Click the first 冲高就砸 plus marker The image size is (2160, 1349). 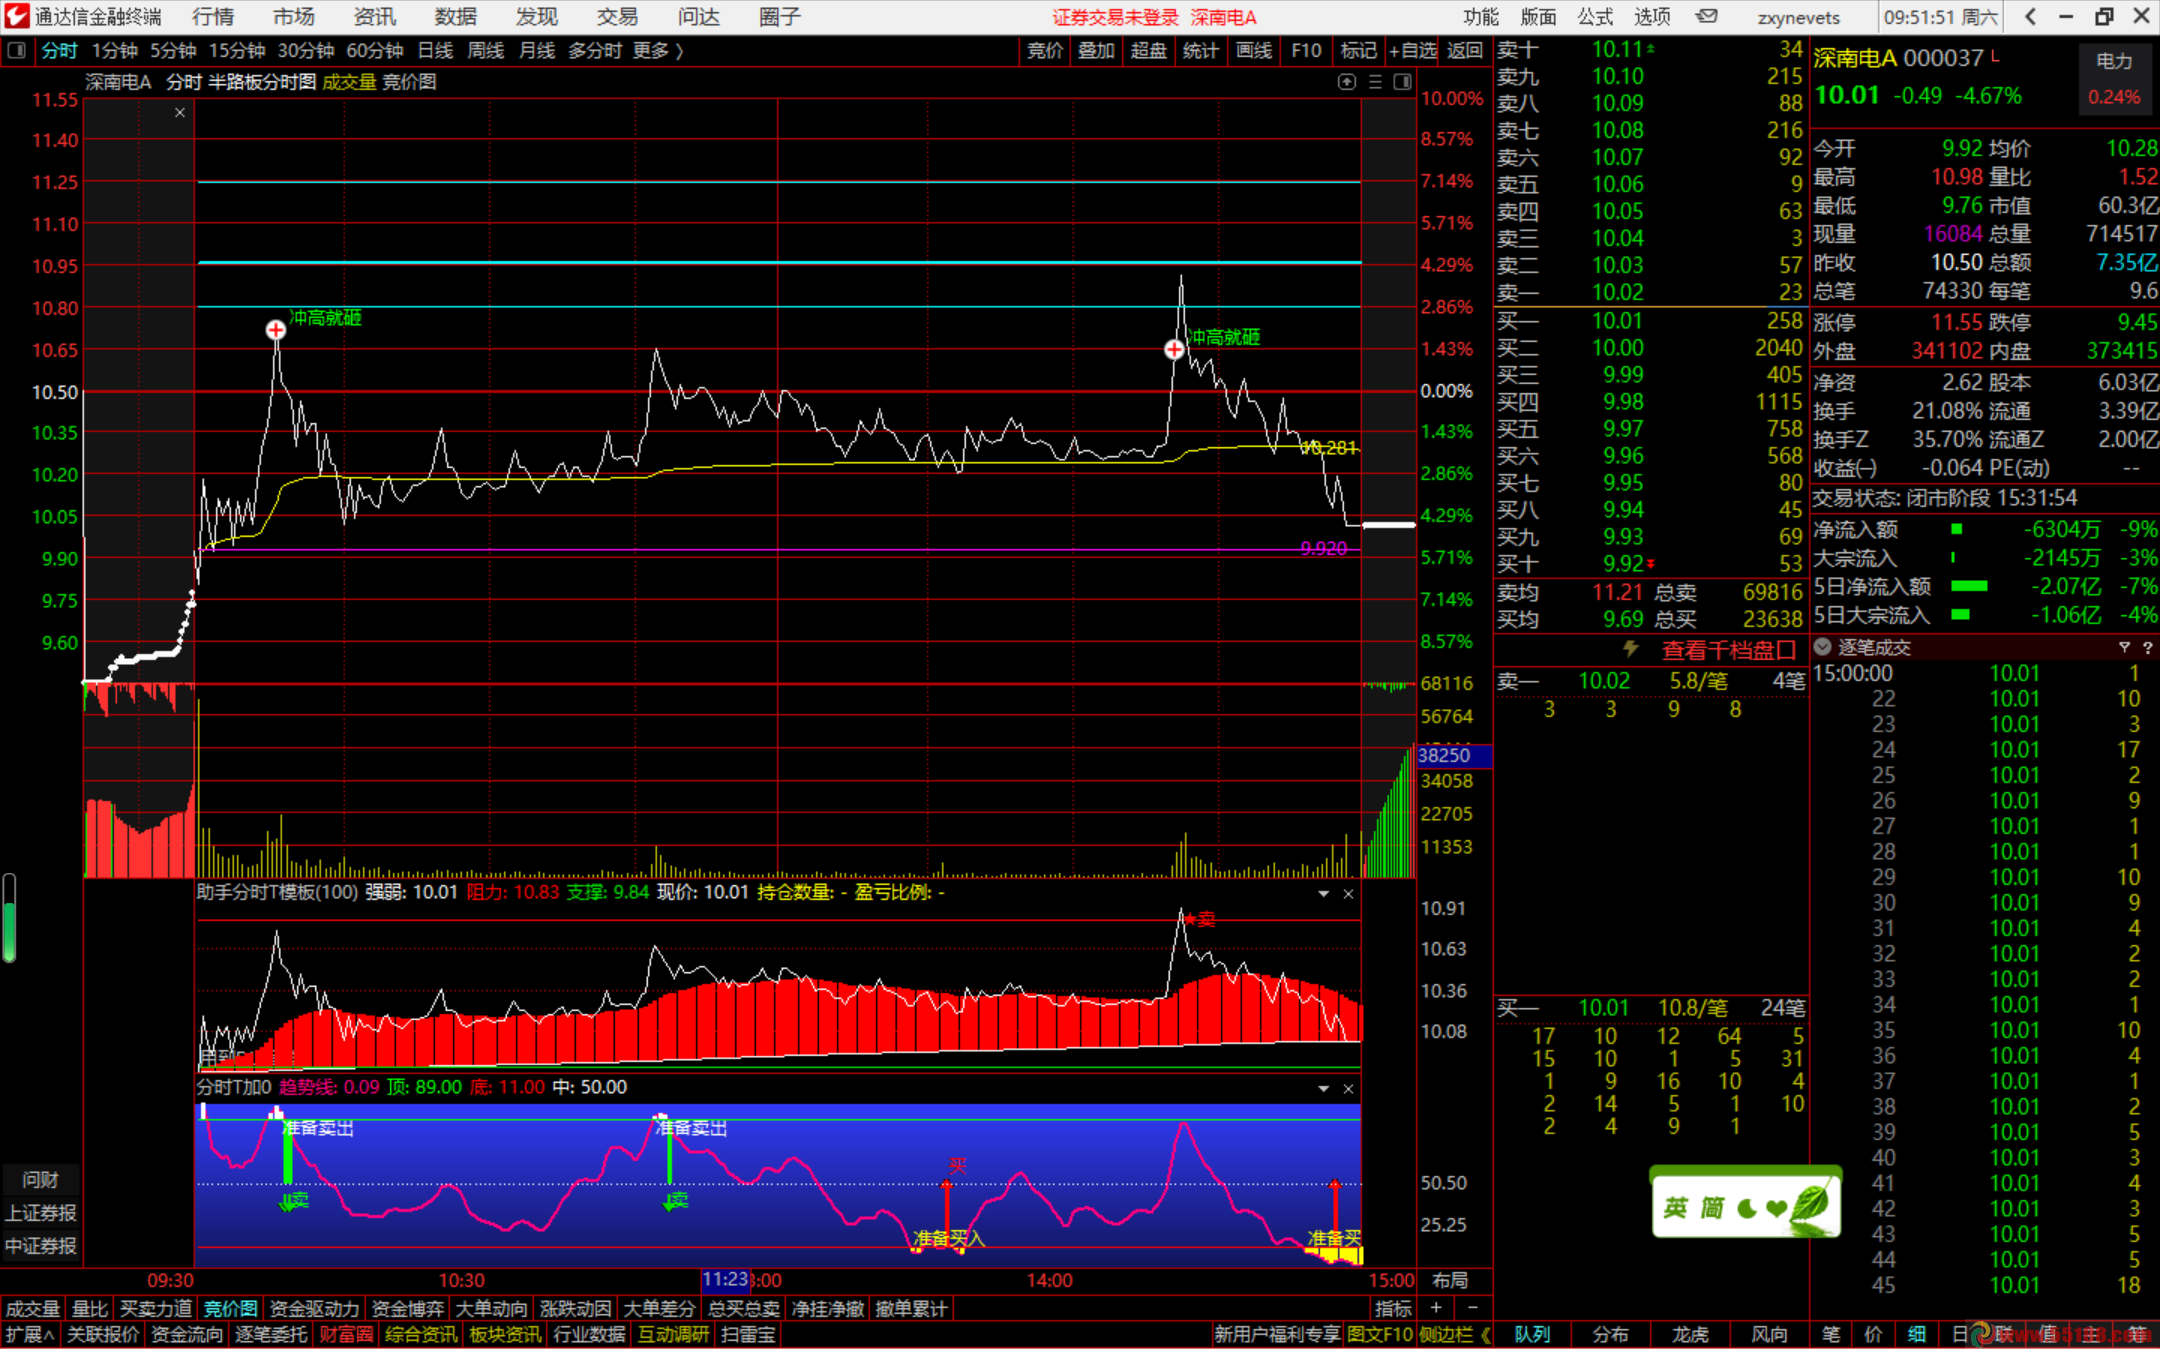pyautogui.click(x=276, y=330)
